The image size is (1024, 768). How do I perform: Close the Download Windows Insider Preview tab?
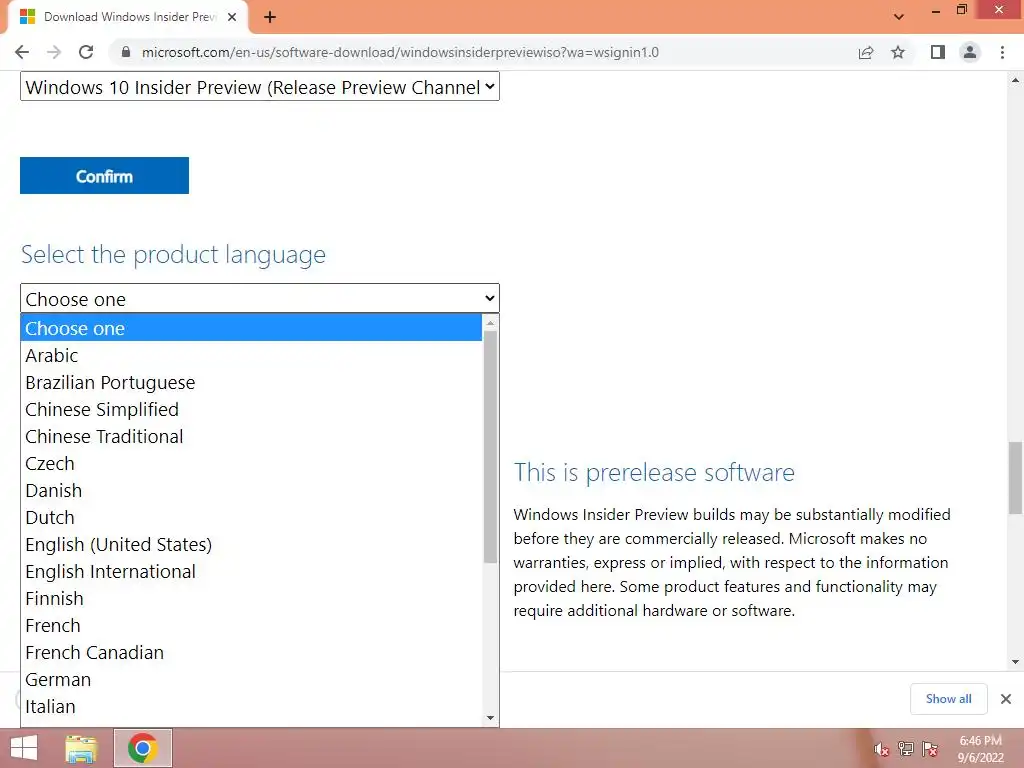point(232,17)
